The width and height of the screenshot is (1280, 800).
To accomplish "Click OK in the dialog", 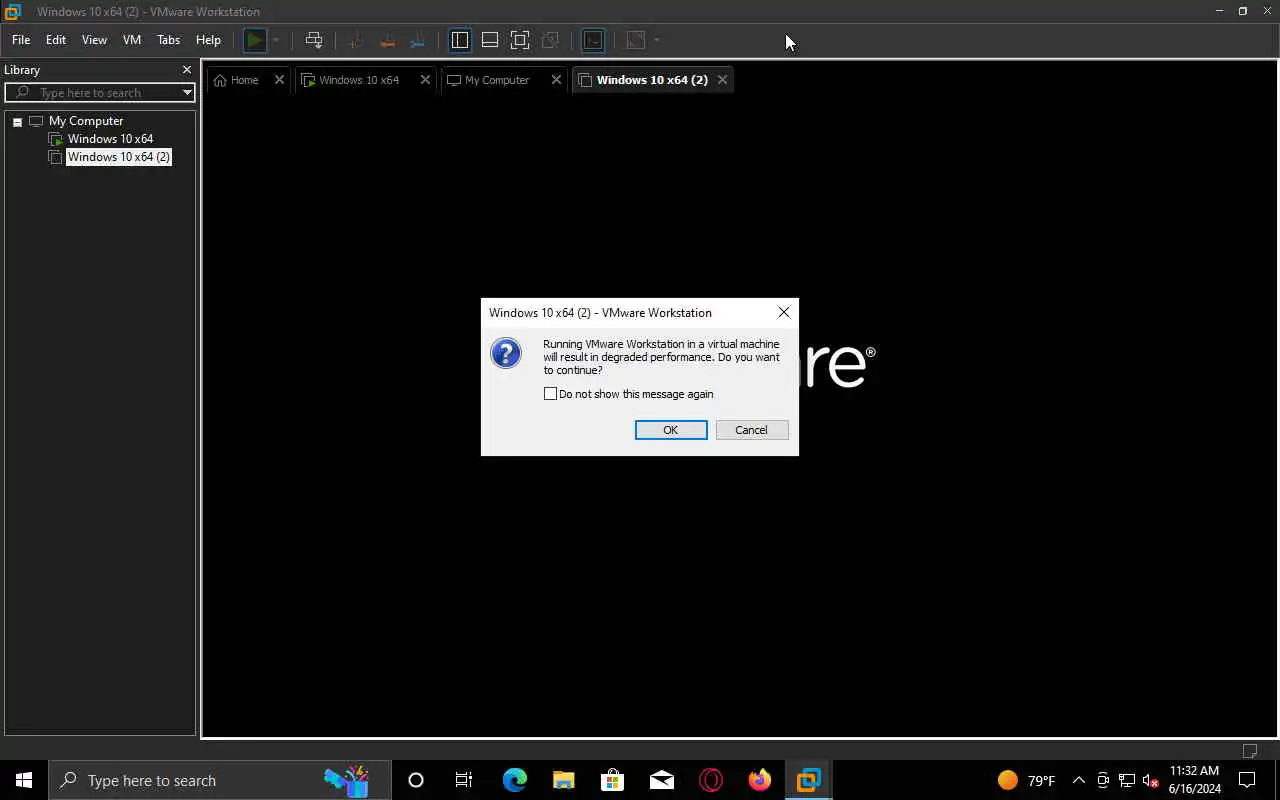I will (x=671, y=430).
